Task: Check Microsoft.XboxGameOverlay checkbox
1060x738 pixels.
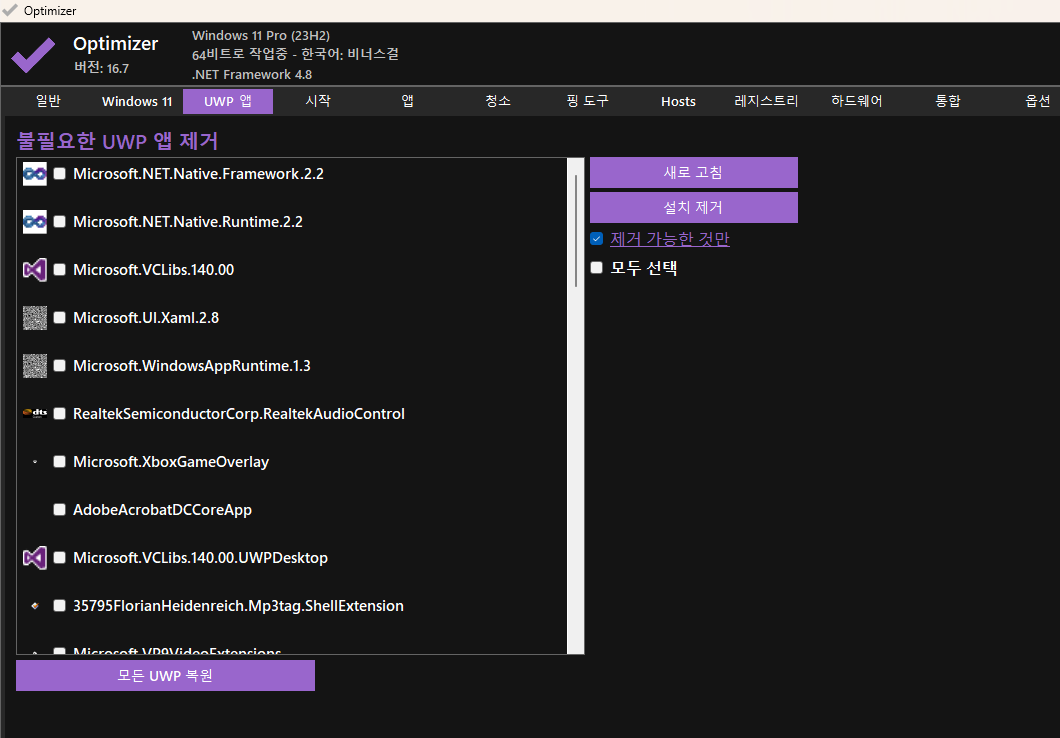Action: click(x=59, y=462)
